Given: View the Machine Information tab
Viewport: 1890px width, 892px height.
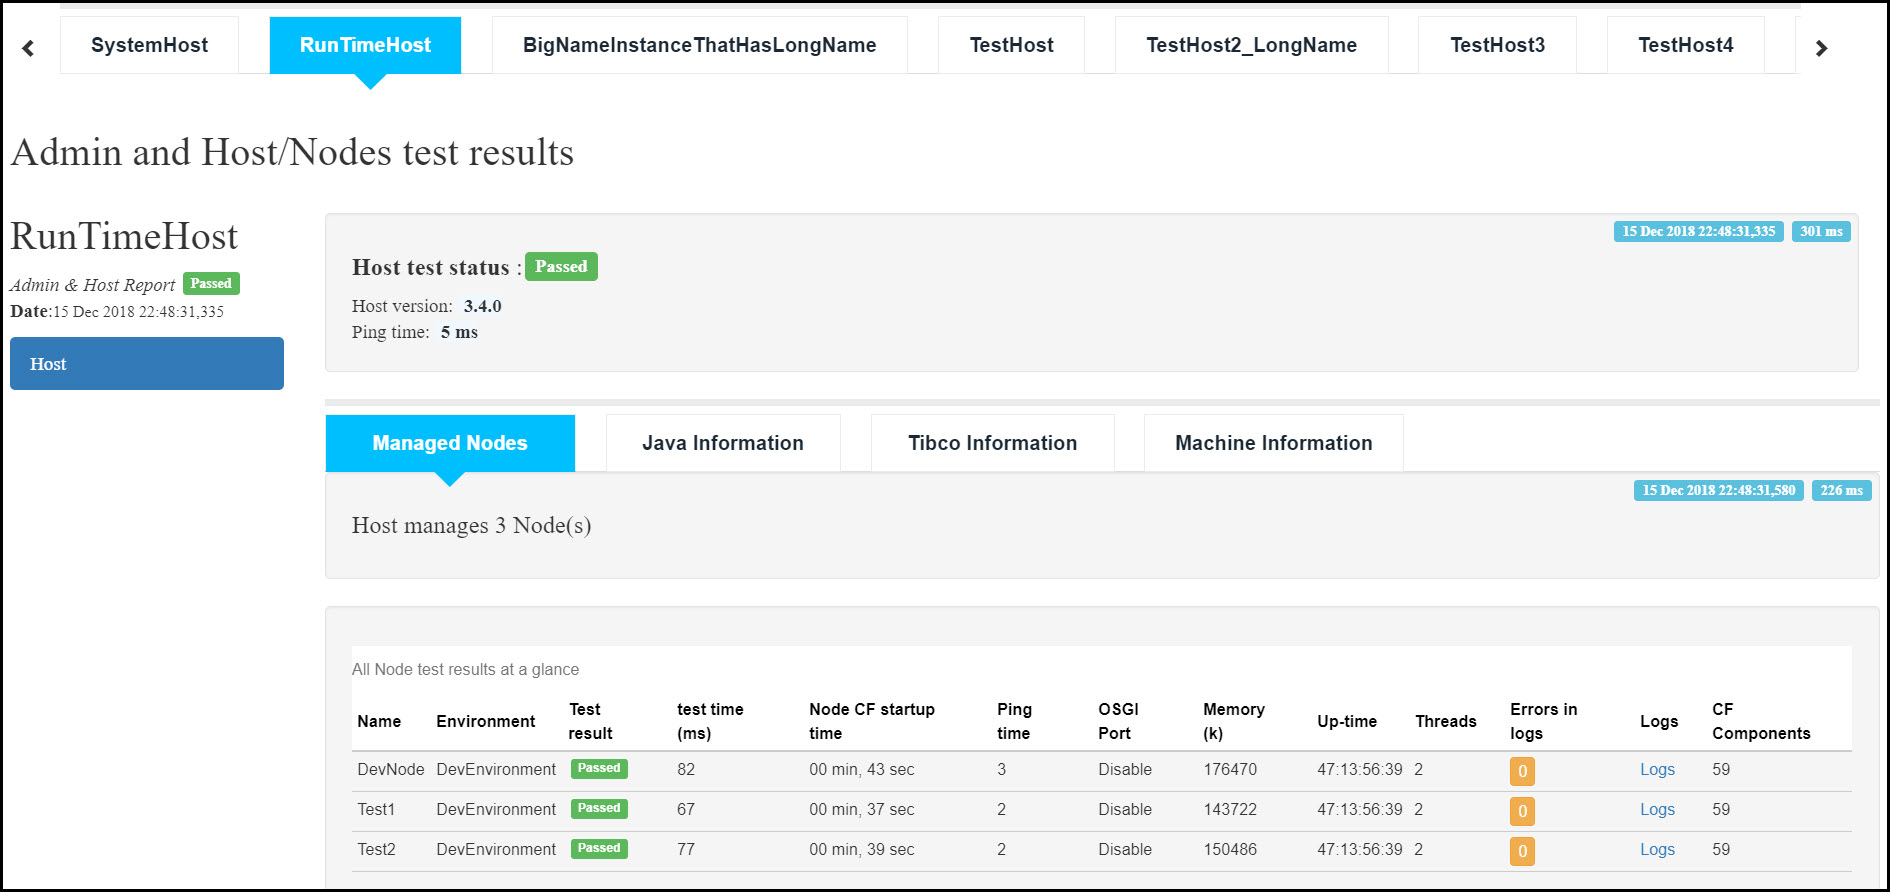Looking at the screenshot, I should coord(1273,443).
